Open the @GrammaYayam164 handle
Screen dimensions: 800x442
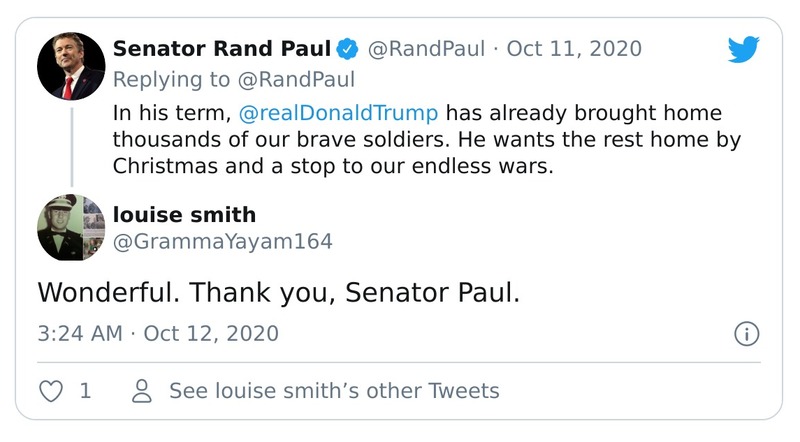222,241
